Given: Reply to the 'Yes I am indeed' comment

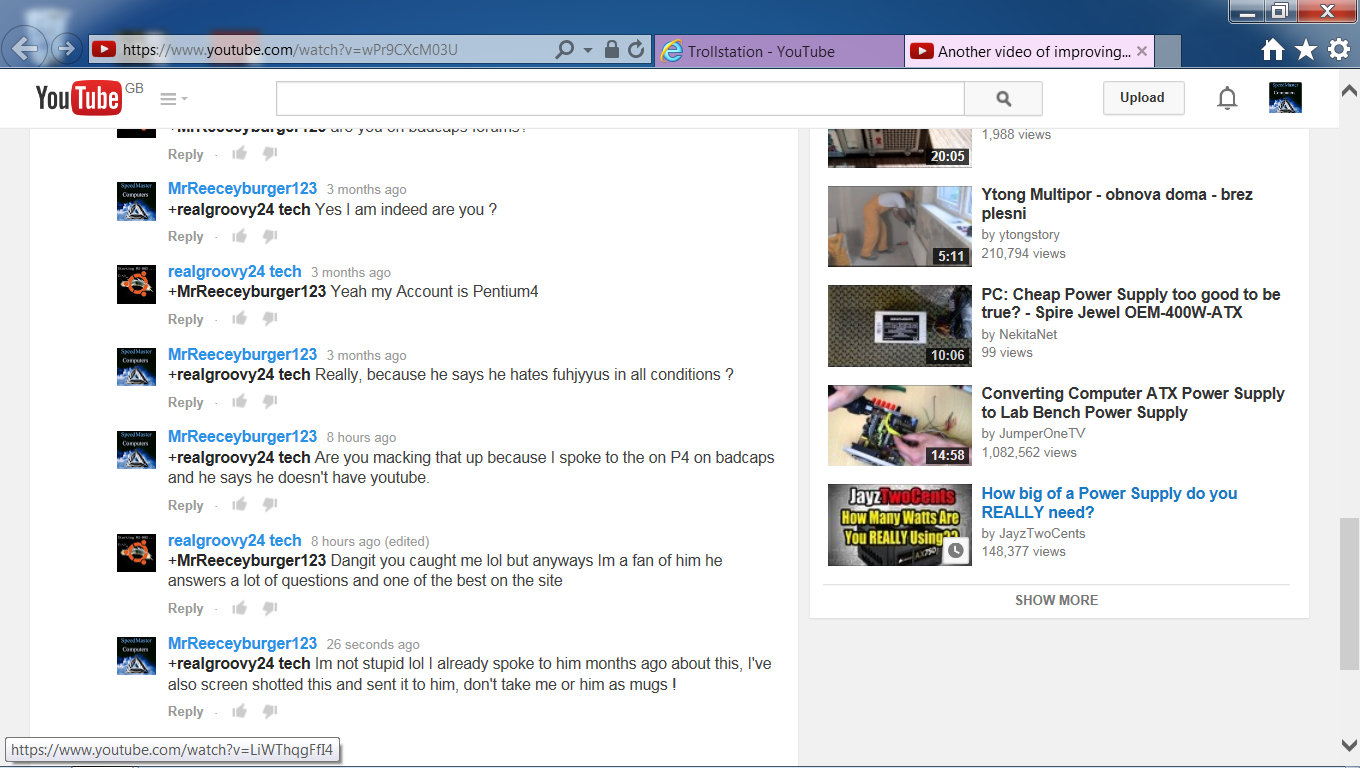Looking at the screenshot, I should click(186, 237).
